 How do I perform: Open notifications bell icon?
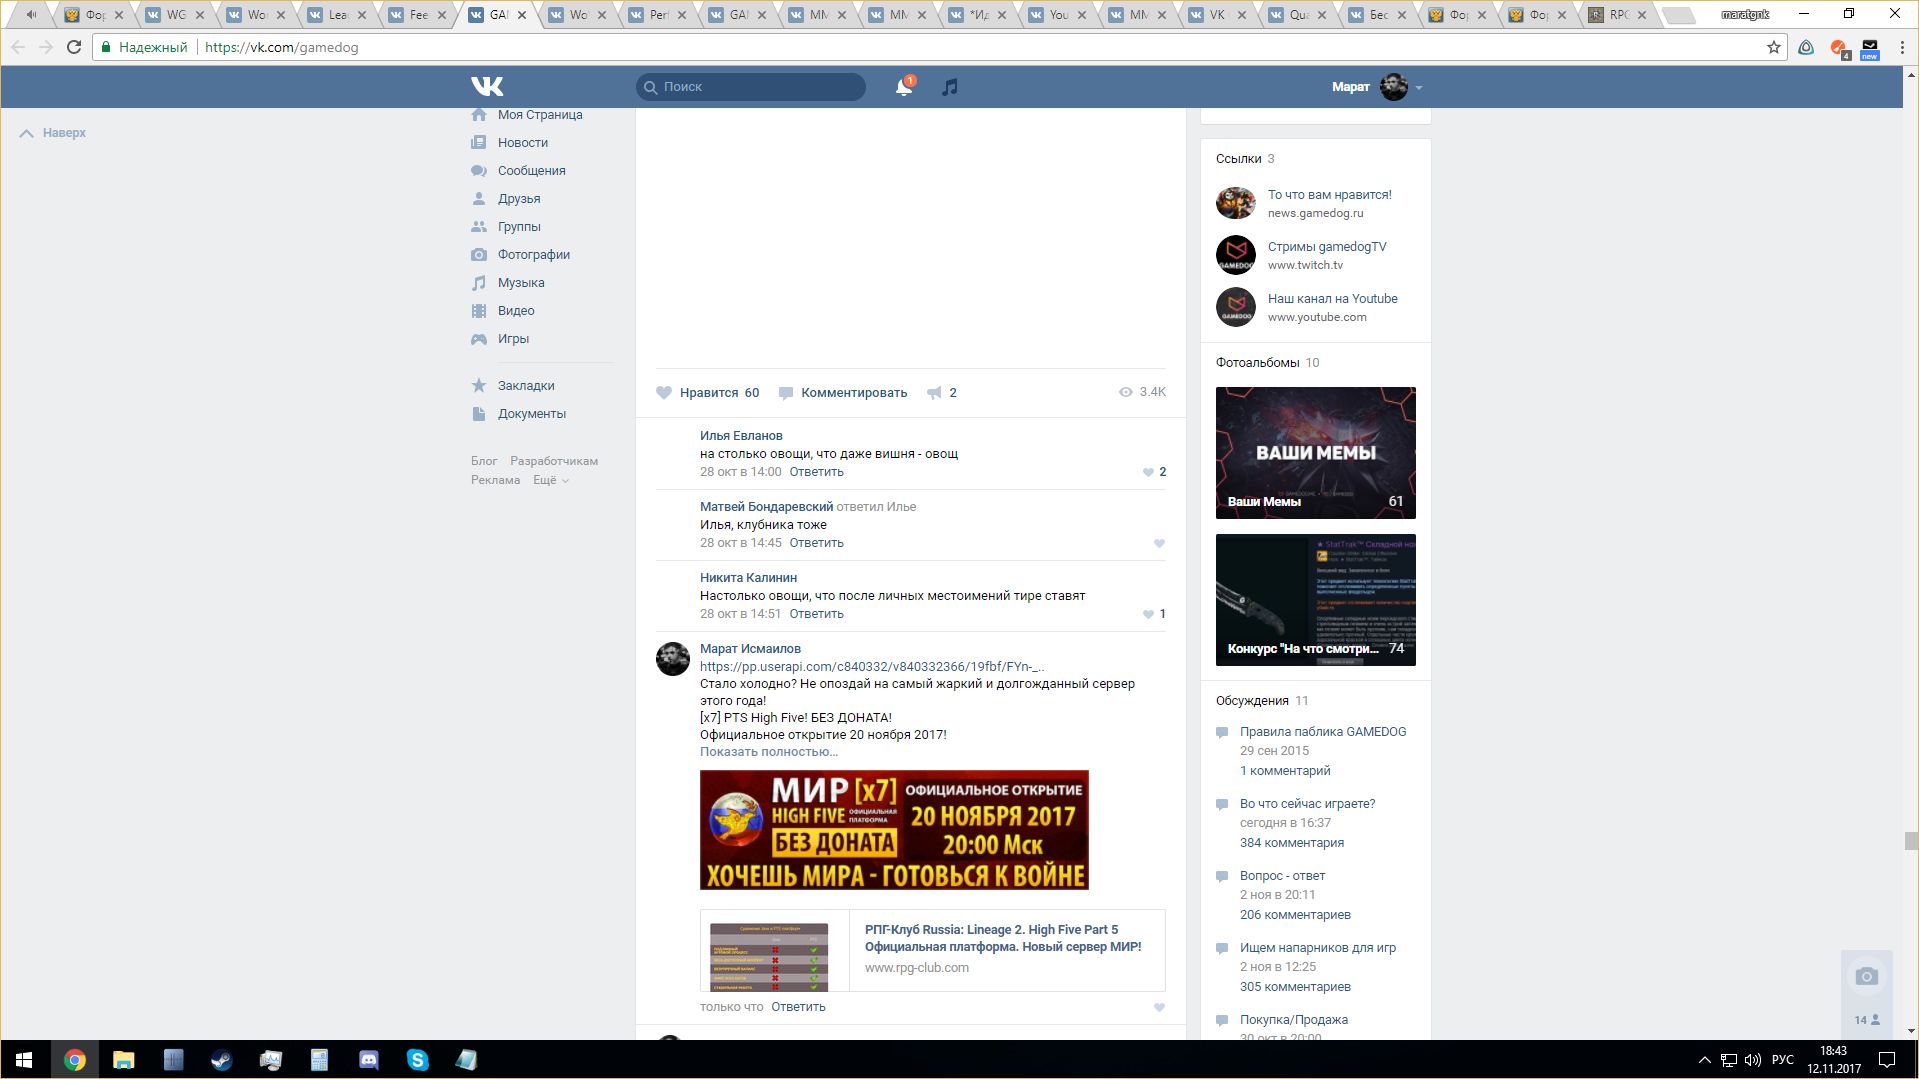click(x=903, y=87)
